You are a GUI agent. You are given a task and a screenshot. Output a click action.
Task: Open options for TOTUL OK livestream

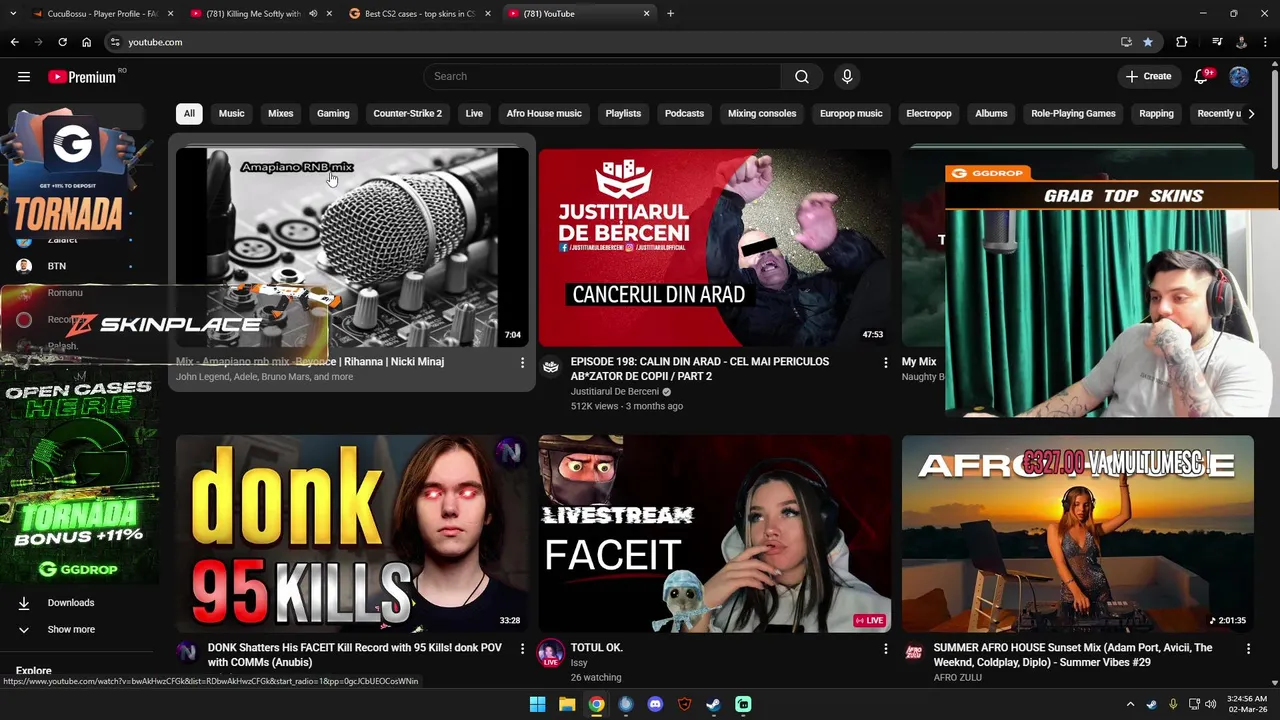point(885,649)
